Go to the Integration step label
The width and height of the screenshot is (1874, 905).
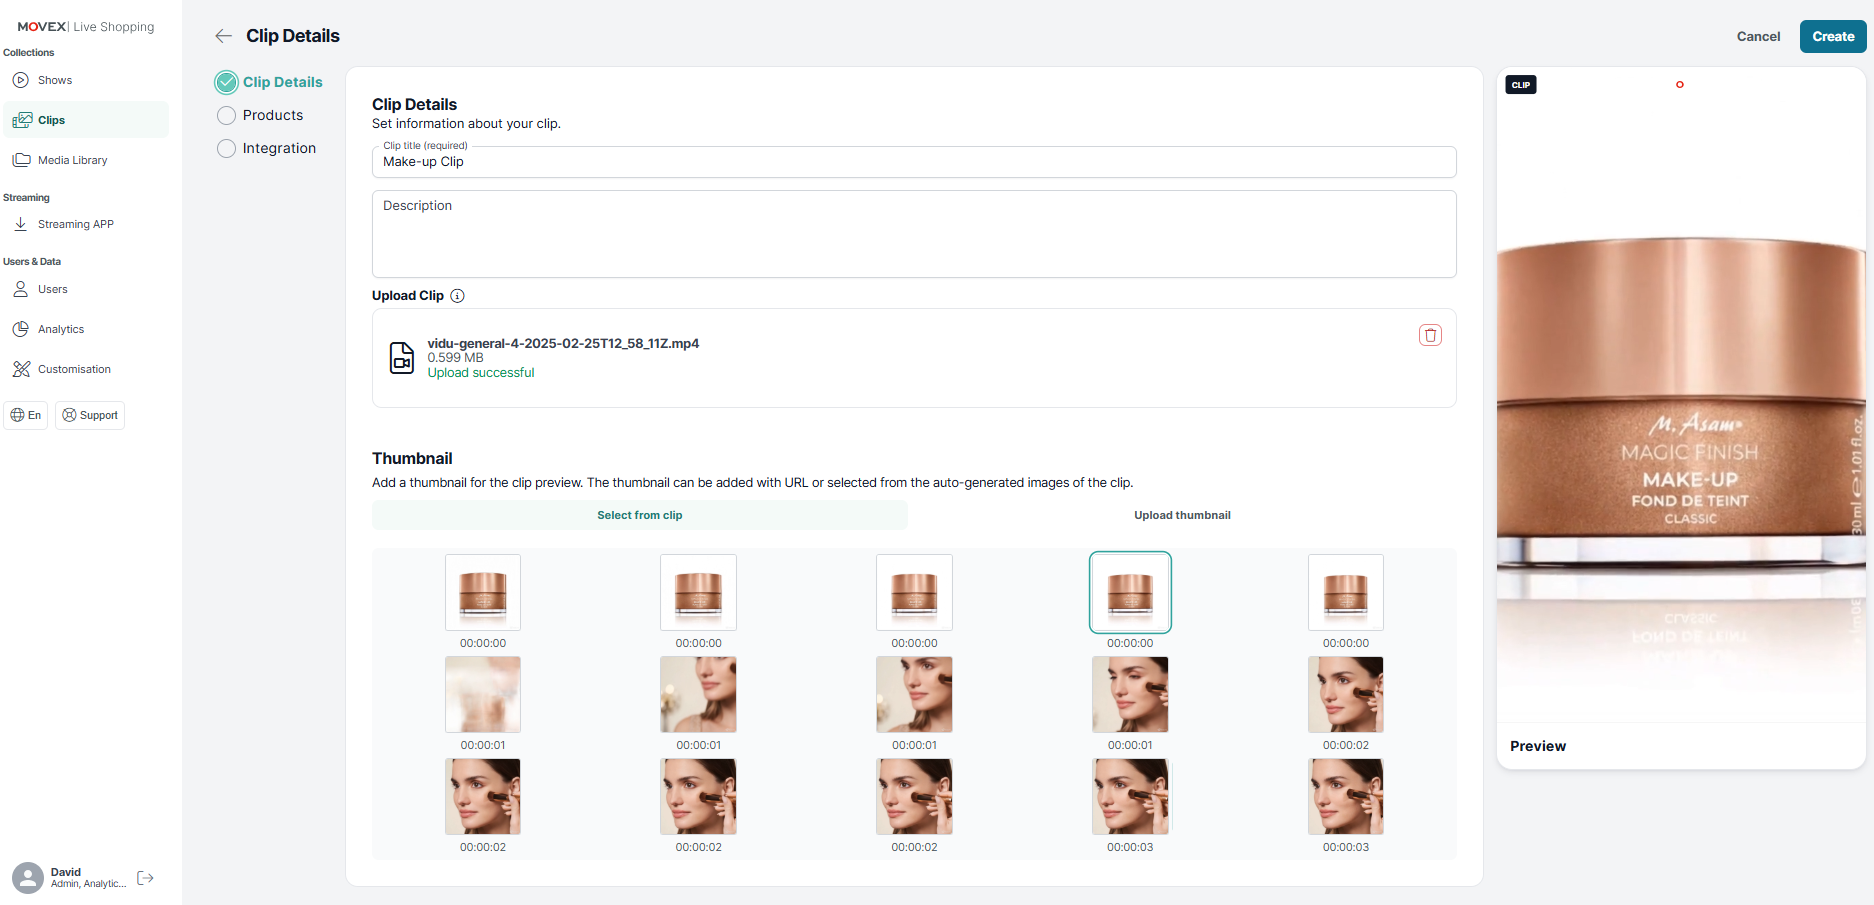279,148
